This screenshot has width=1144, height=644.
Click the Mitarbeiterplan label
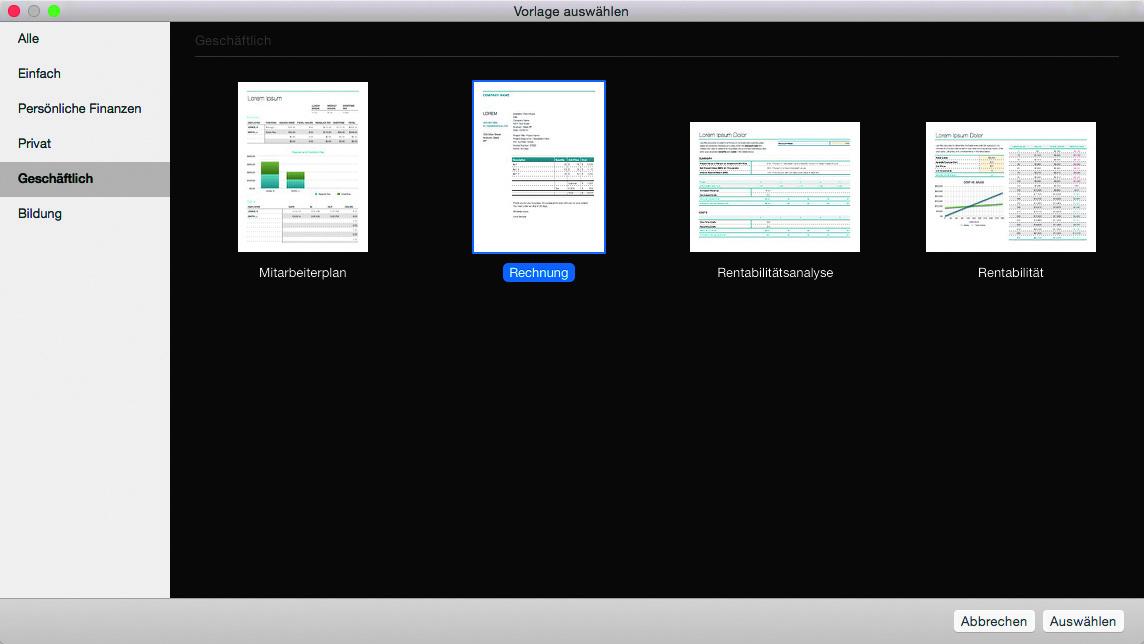303,273
